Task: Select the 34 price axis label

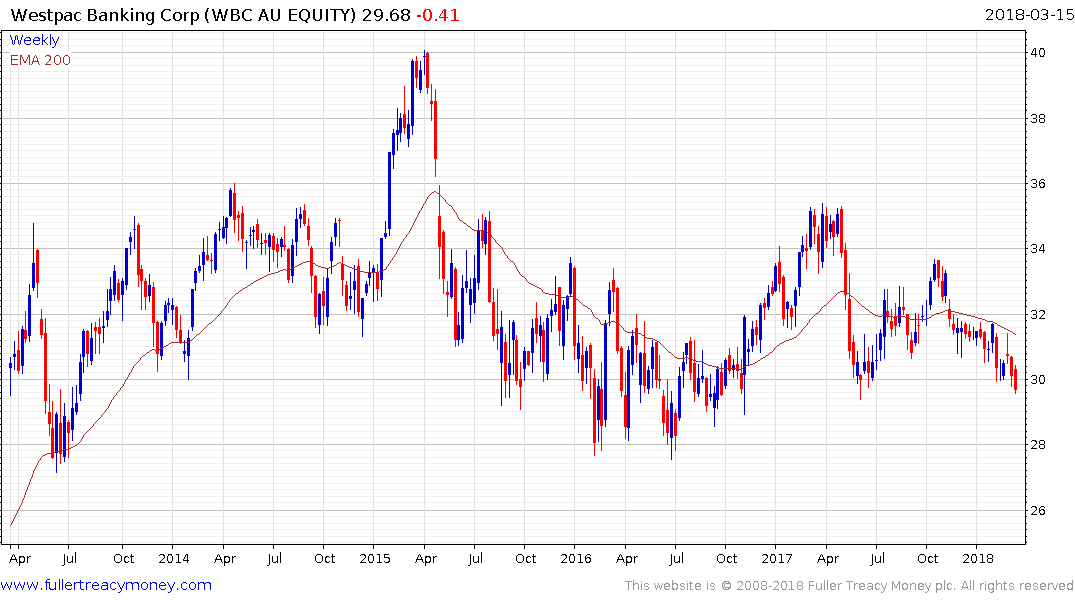Action: click(x=1038, y=249)
